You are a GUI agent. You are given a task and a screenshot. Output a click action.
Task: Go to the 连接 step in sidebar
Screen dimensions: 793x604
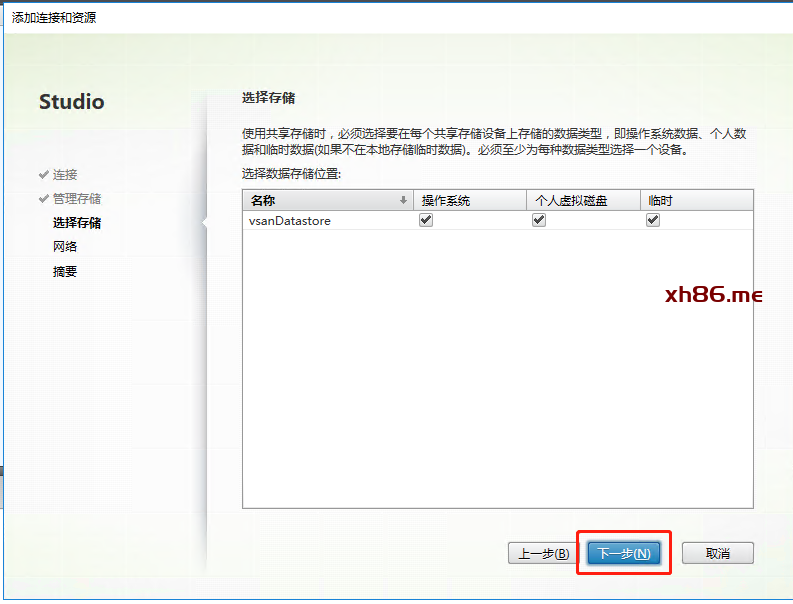point(65,175)
